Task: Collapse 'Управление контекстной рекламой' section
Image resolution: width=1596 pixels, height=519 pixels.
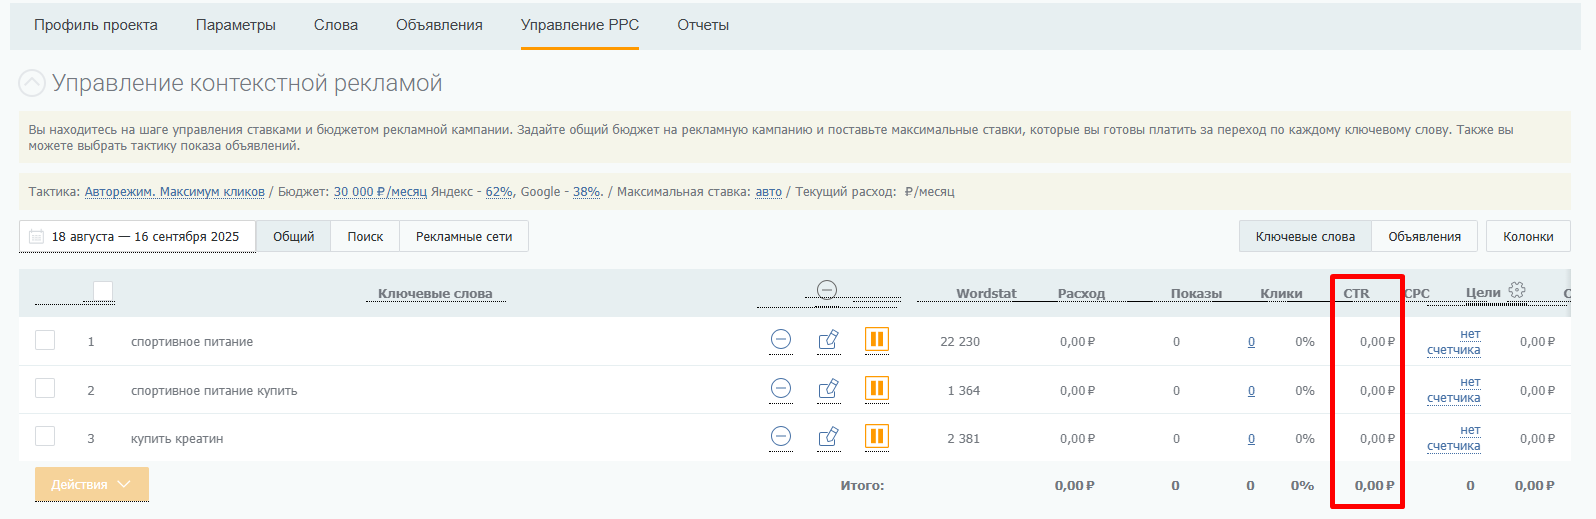Action: pos(32,83)
